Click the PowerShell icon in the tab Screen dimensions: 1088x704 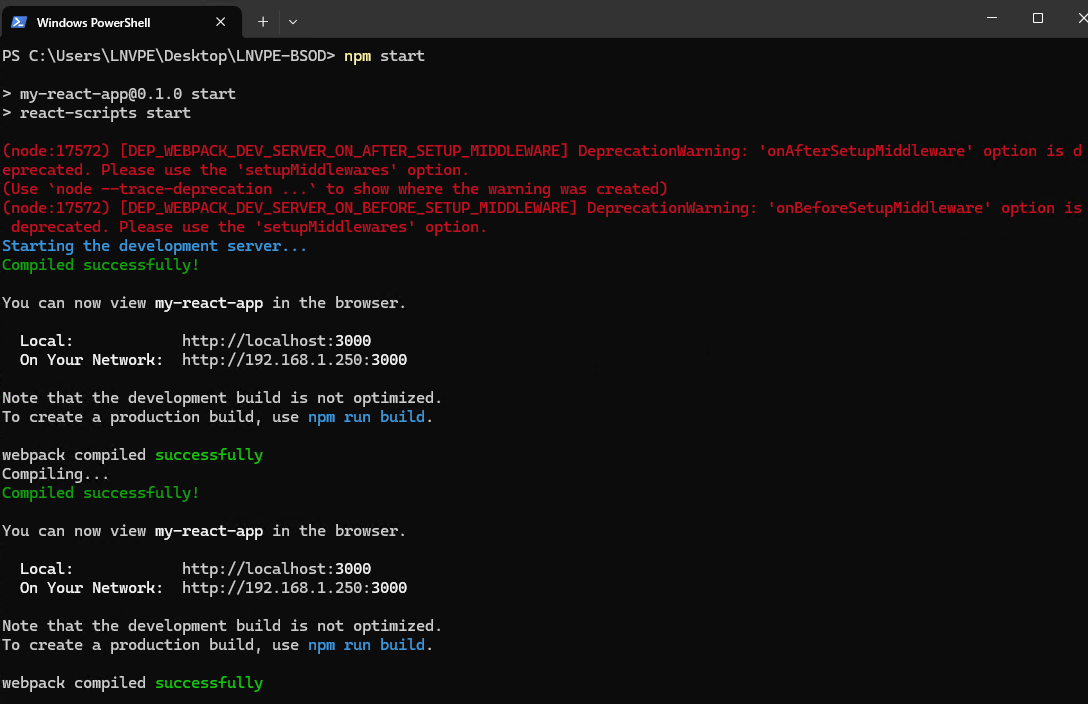19,21
